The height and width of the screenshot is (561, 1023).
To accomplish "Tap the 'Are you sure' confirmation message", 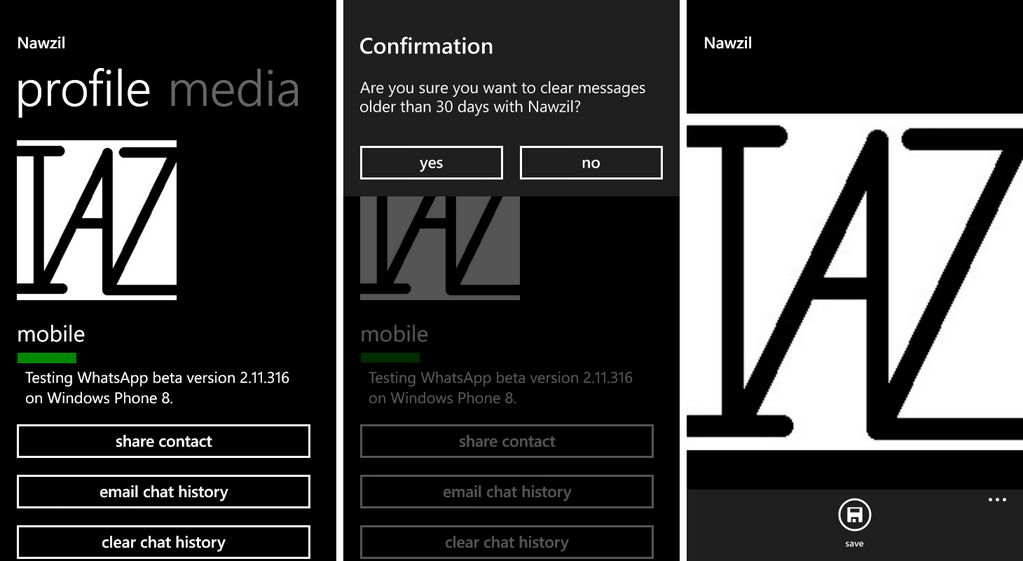I will [502, 97].
